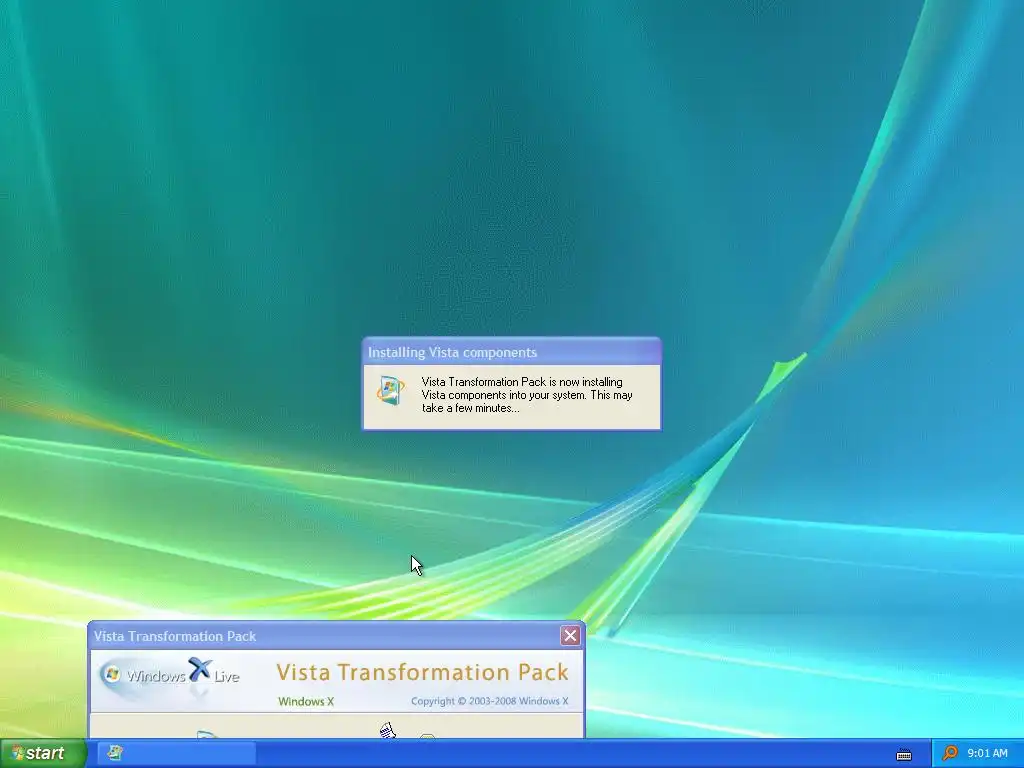Open the Windows start menu
Viewport: 1024px width, 768px height.
click(42, 753)
